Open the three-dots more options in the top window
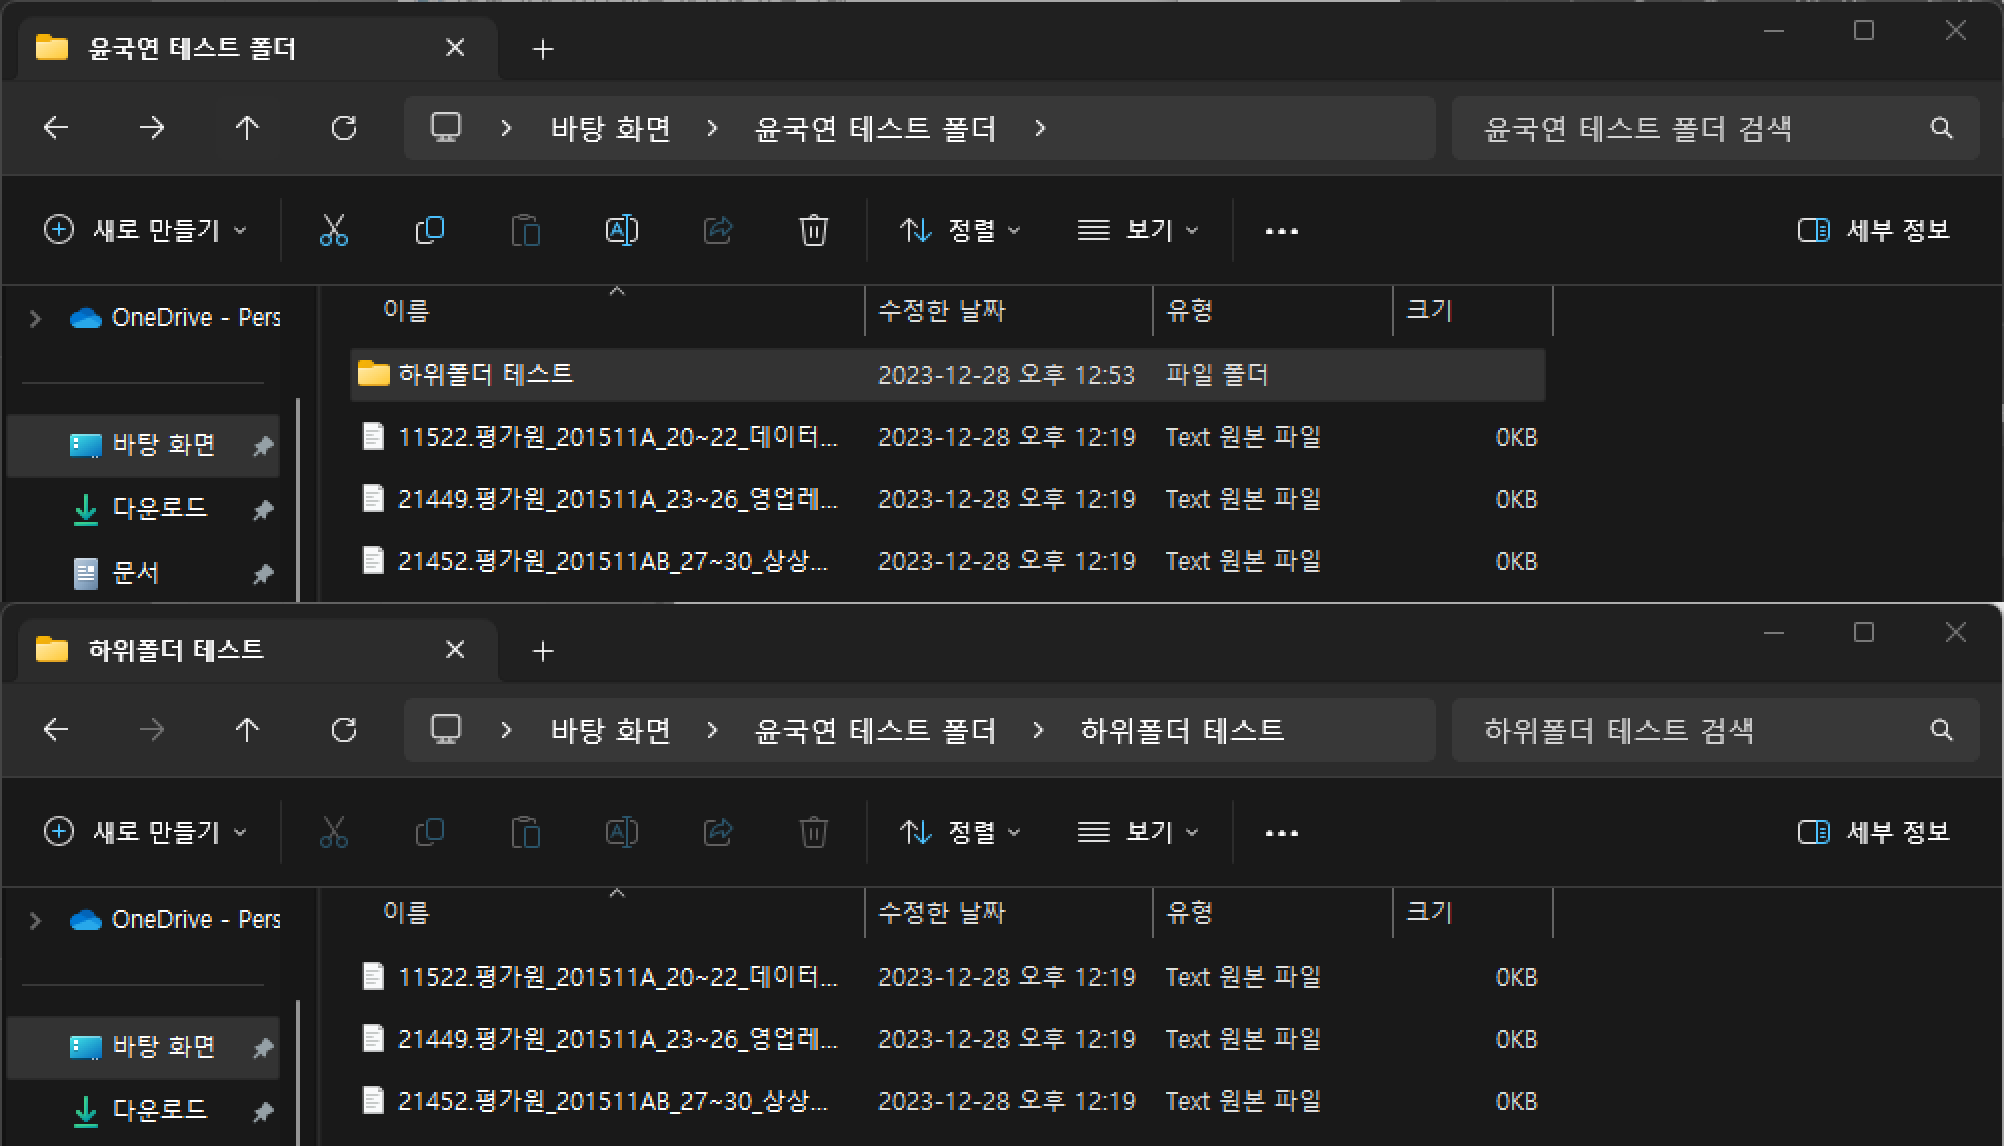The height and width of the screenshot is (1146, 2004). click(1281, 230)
